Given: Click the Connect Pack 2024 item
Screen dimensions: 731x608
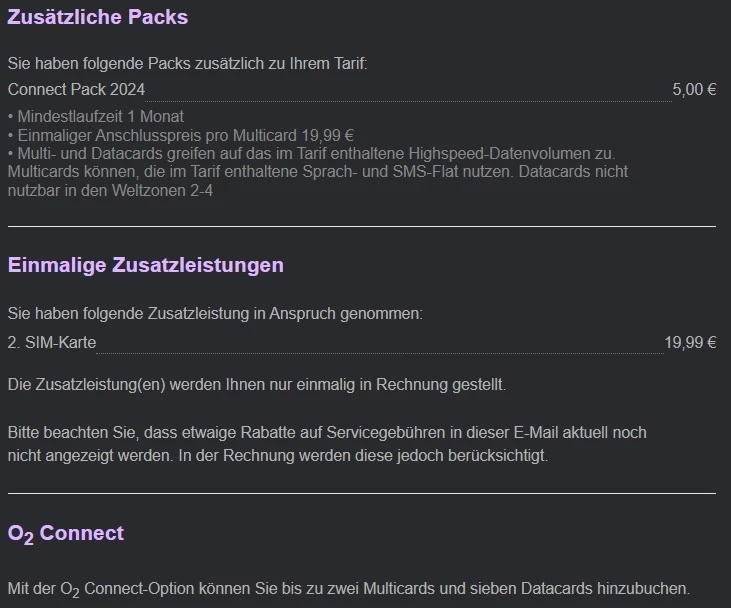Looking at the screenshot, I should click(x=76, y=90).
